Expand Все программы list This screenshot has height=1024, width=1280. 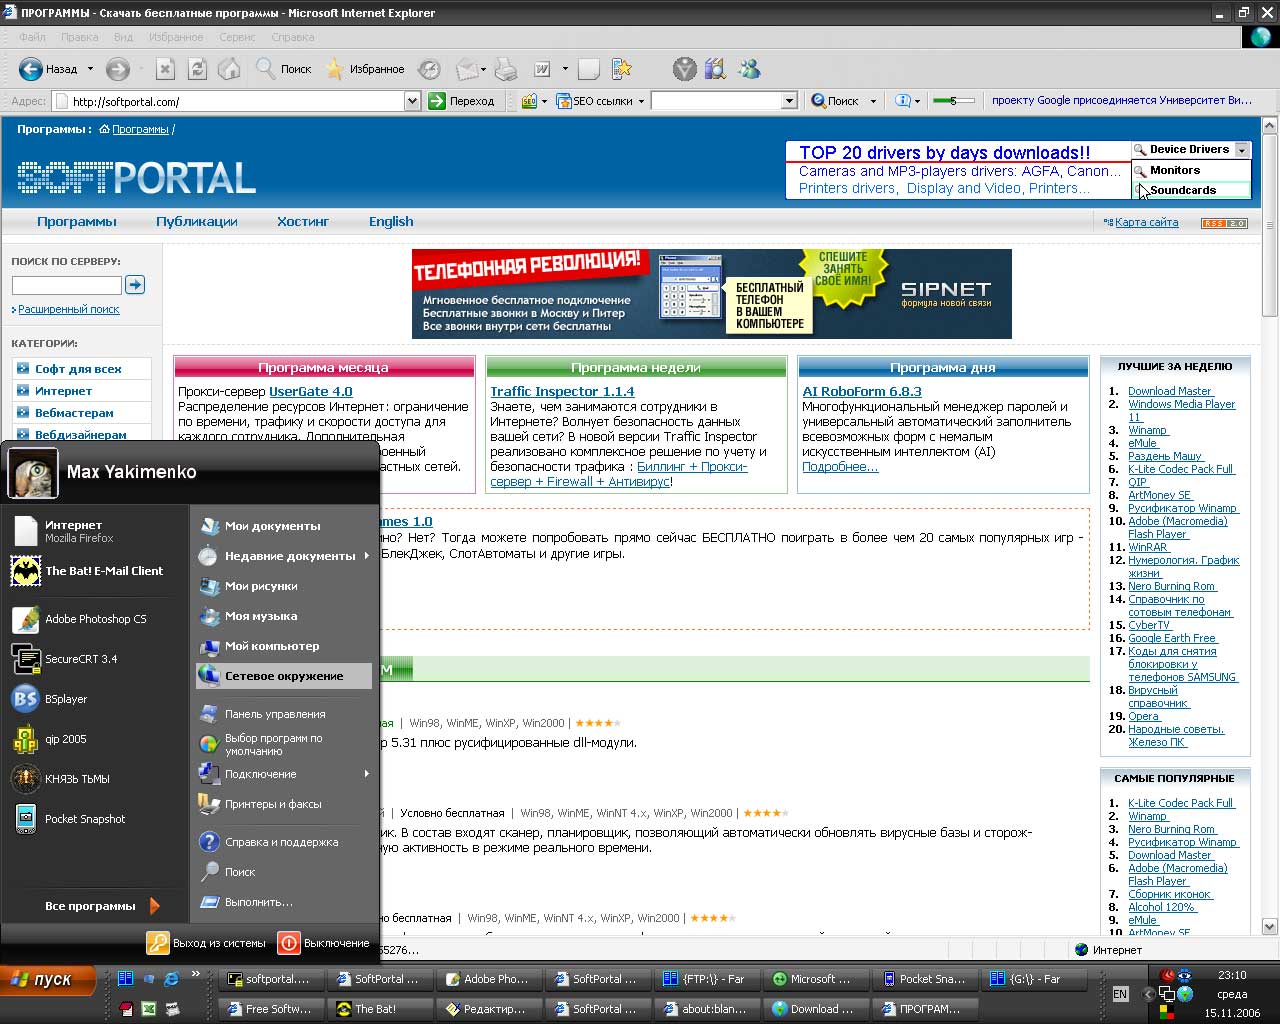pos(100,906)
